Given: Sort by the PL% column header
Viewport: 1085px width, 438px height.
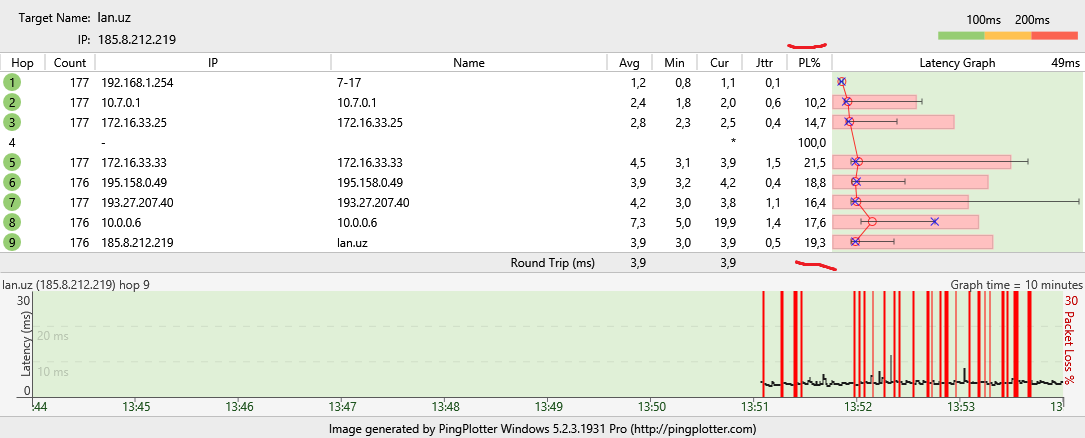Looking at the screenshot, I should (x=810, y=63).
